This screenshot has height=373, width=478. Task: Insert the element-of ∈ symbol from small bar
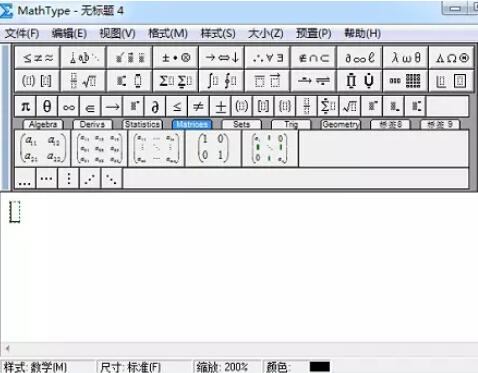90,107
